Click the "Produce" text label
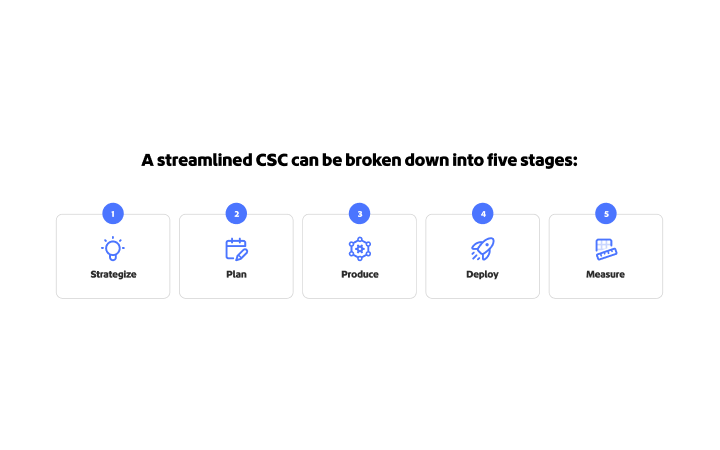 pos(360,274)
